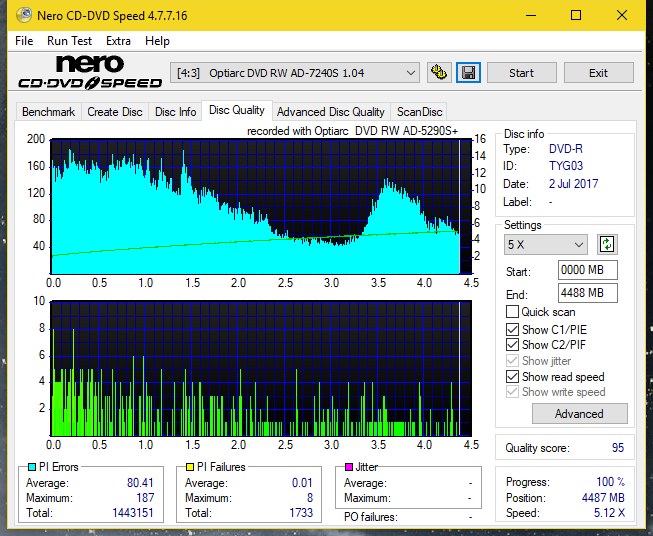Viewport: 653px width, 536px height.
Task: Click the Nero app icon in title bar
Action: point(24,15)
